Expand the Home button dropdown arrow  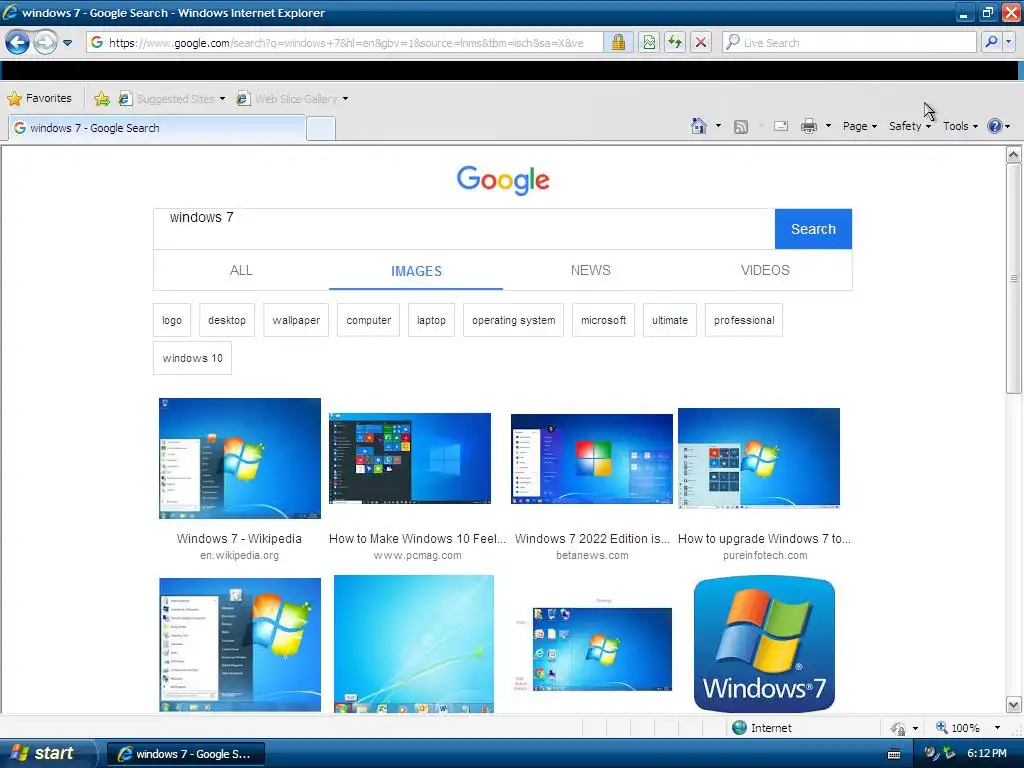[718, 126]
